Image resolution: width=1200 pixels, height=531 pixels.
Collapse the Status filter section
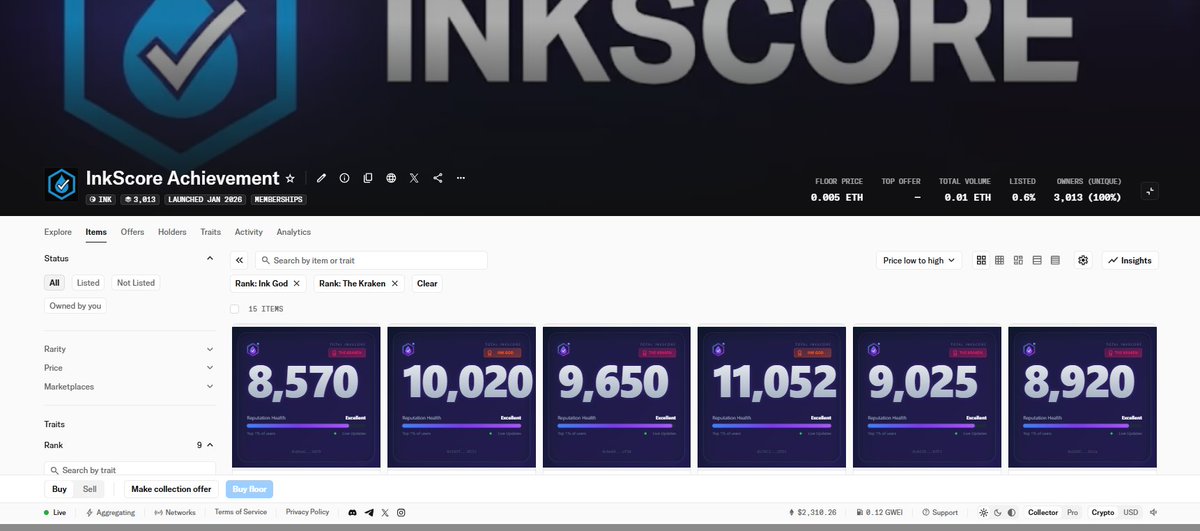pyautogui.click(x=210, y=258)
